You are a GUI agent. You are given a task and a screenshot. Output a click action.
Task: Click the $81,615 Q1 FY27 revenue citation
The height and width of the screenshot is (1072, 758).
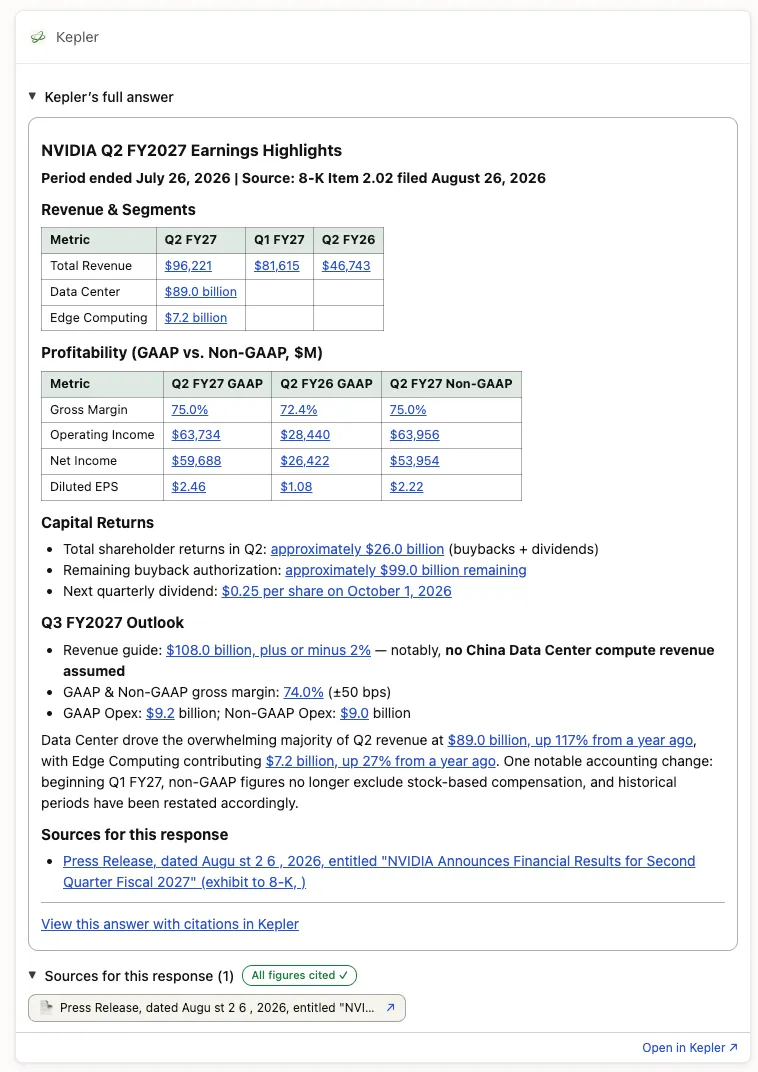point(277,266)
